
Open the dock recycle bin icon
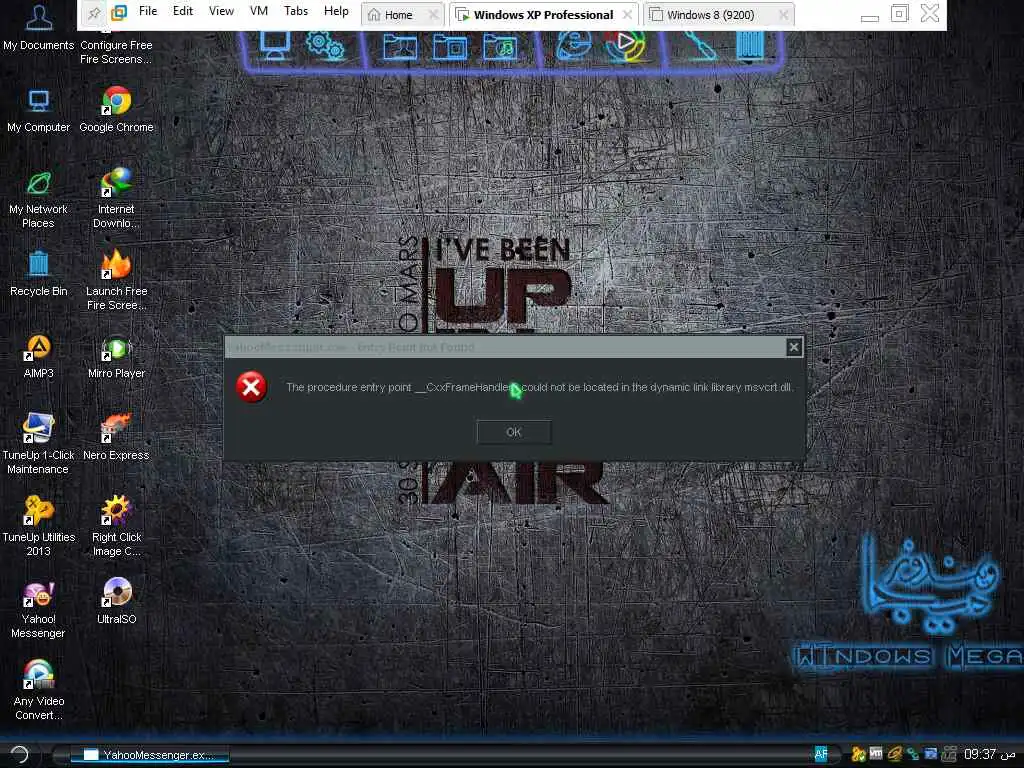[x=750, y=46]
